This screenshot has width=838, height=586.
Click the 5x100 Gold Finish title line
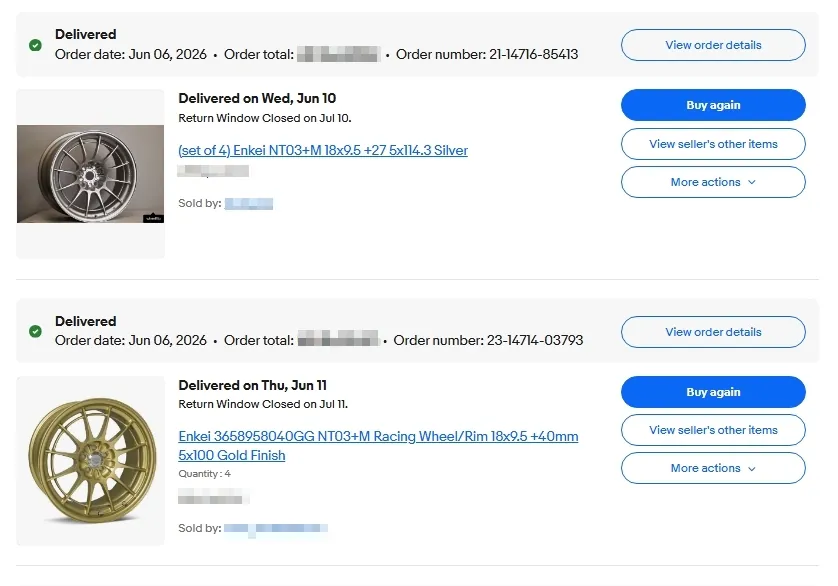(x=231, y=456)
